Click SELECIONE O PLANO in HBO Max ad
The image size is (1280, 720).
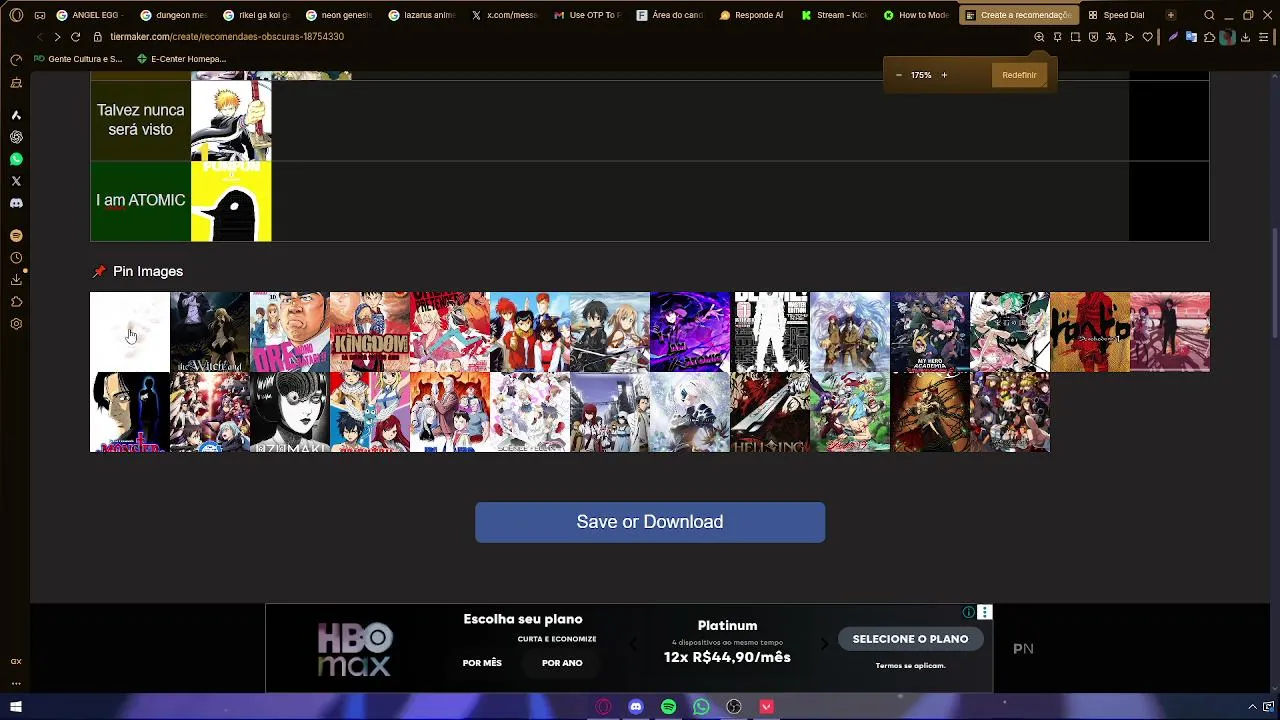(910, 639)
